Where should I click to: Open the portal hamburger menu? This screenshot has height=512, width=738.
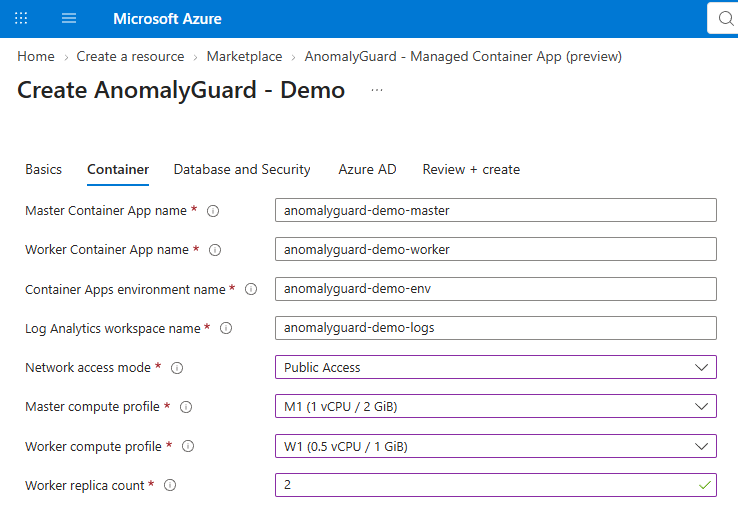pyautogui.click(x=69, y=18)
